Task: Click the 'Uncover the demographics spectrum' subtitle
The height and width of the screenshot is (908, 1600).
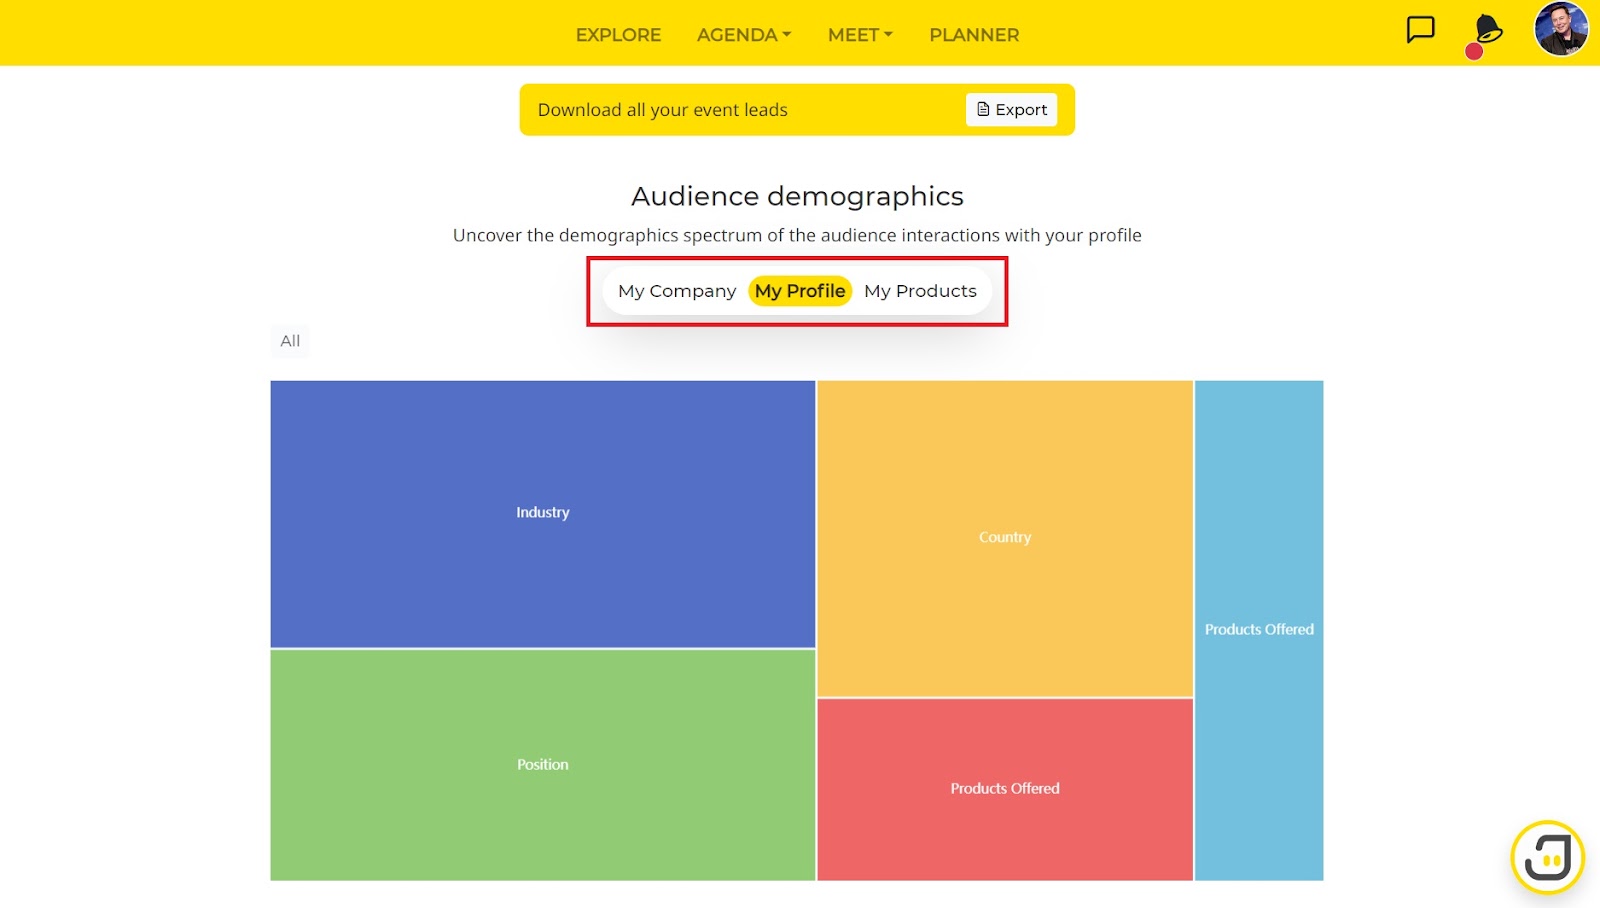Action: pos(797,235)
